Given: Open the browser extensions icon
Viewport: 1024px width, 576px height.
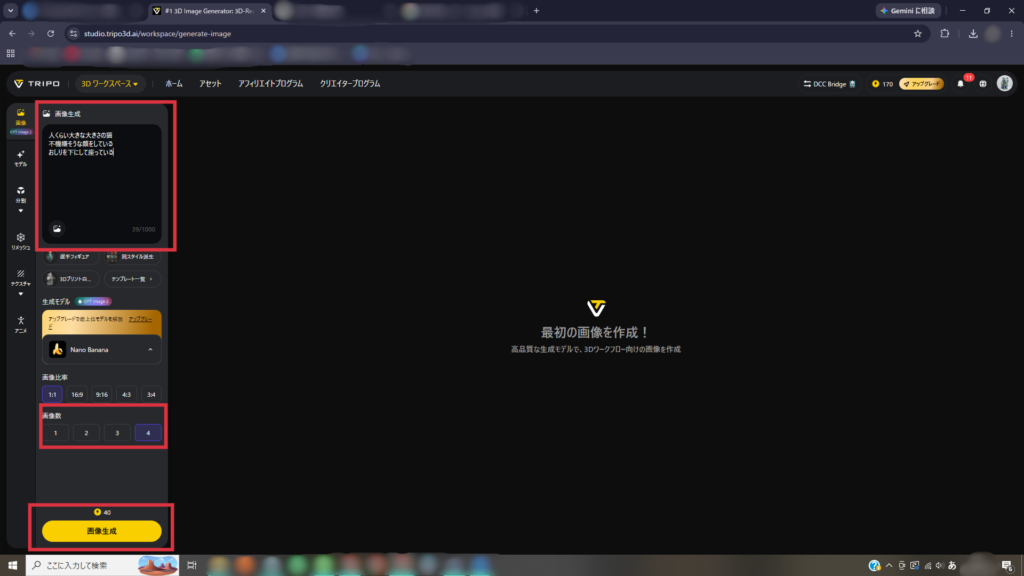Looking at the screenshot, I should click(x=944, y=33).
